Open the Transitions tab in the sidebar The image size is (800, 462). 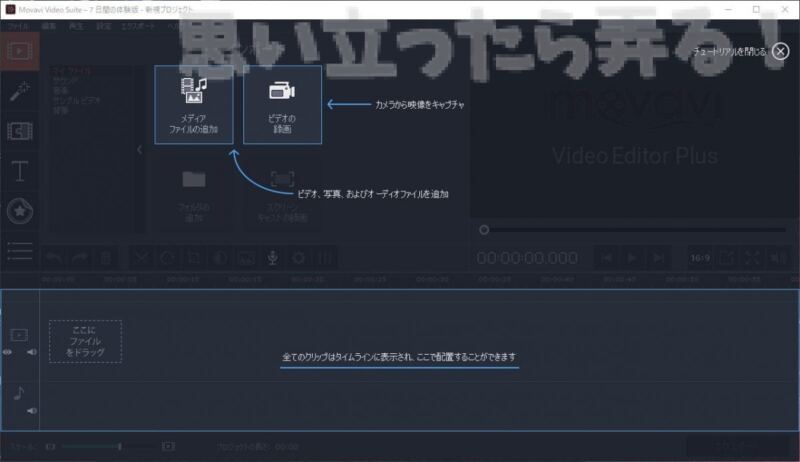click(20, 131)
